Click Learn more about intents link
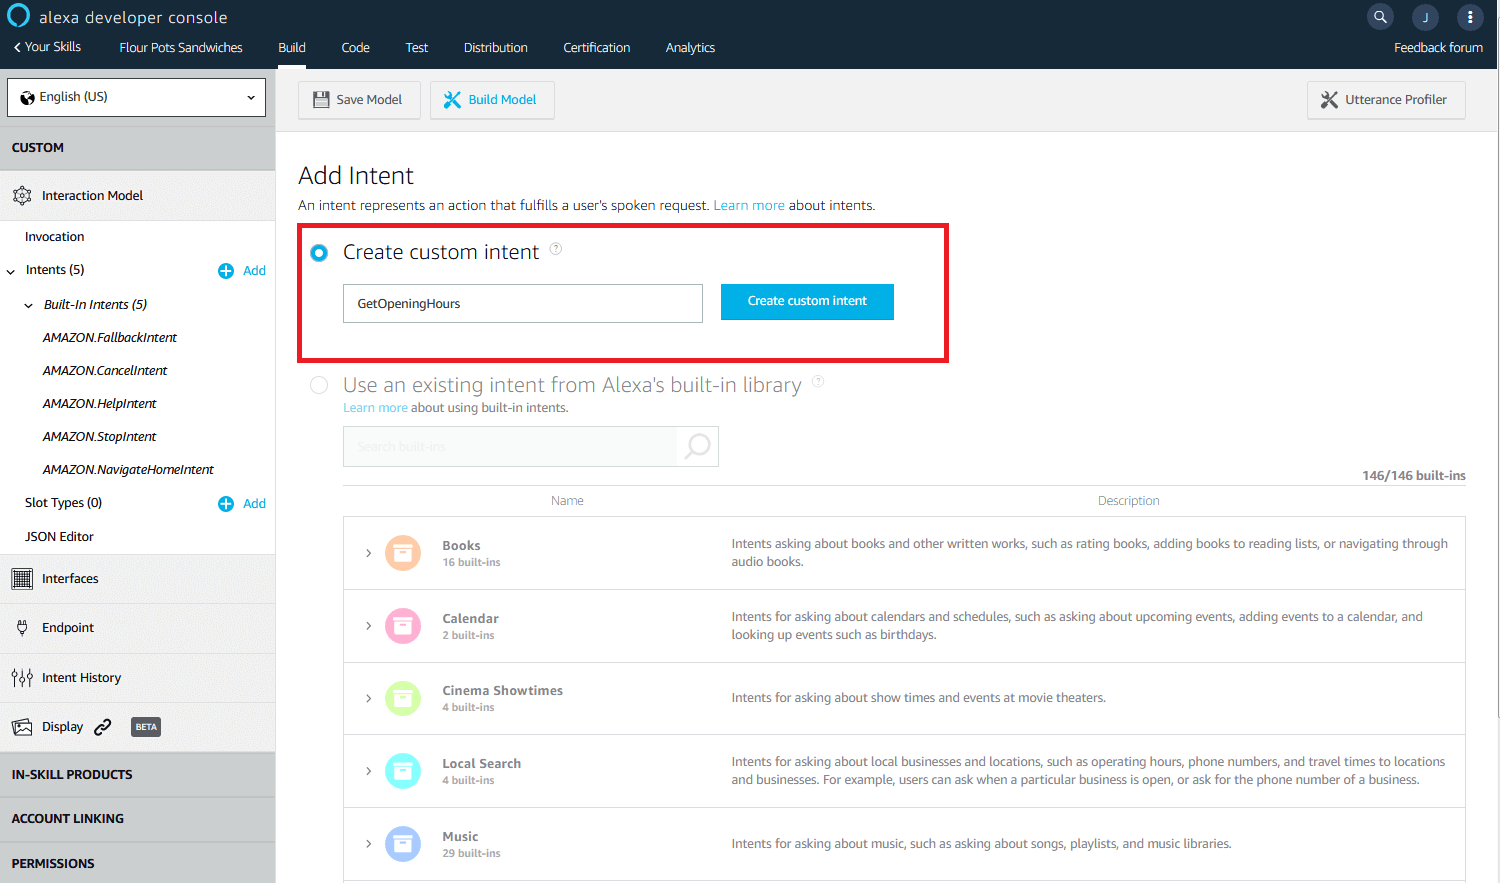 [x=749, y=206]
